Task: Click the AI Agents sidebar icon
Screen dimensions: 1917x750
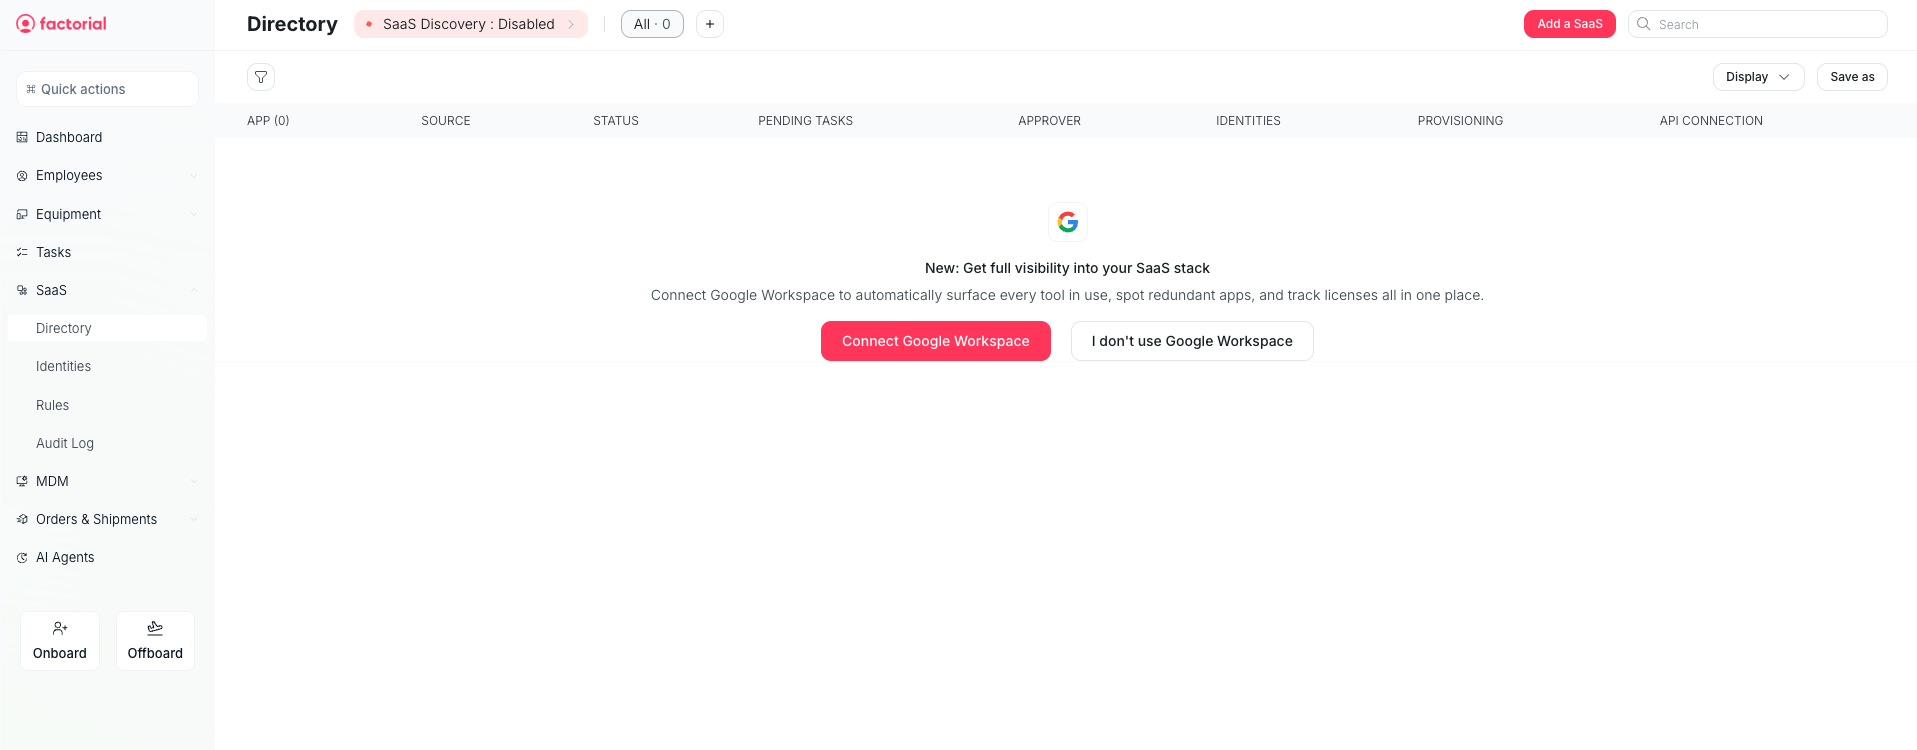Action: 22,558
